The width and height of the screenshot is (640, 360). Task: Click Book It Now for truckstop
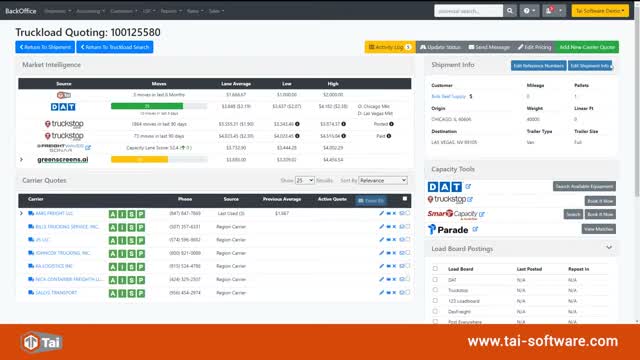[600, 201]
